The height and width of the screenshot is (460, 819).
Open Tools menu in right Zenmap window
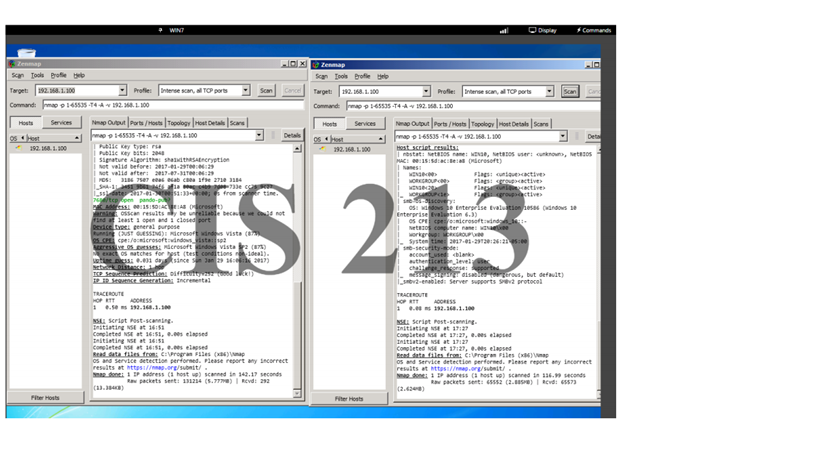(x=341, y=76)
